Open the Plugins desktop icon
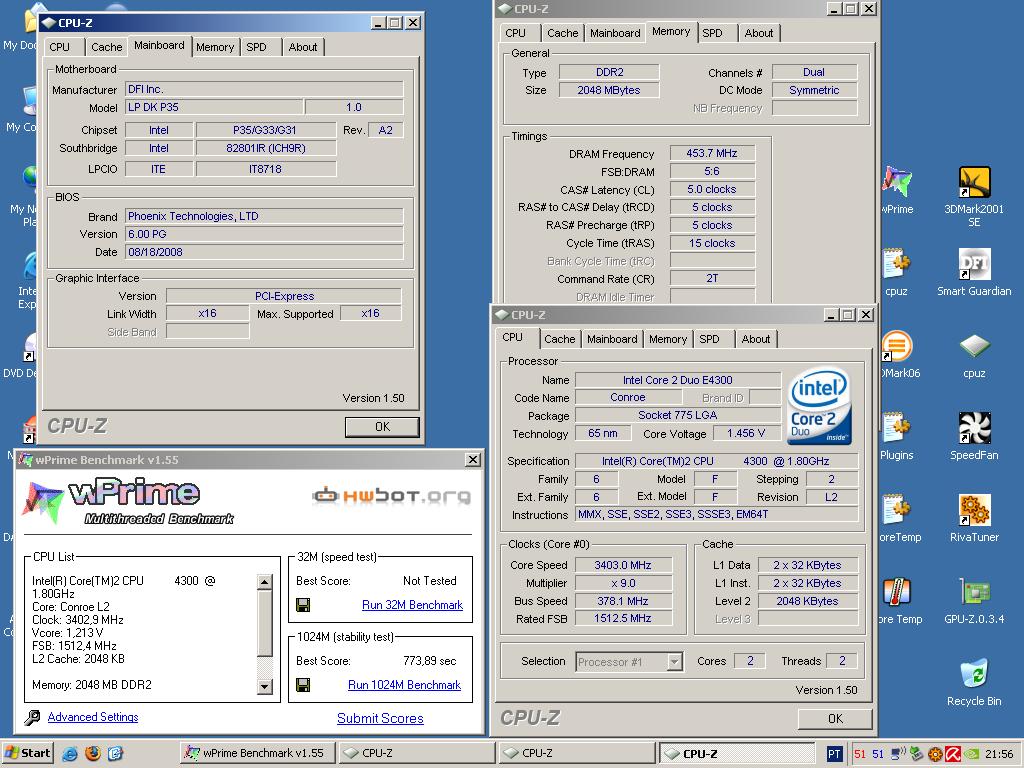This screenshot has width=1024, height=768. [x=896, y=428]
